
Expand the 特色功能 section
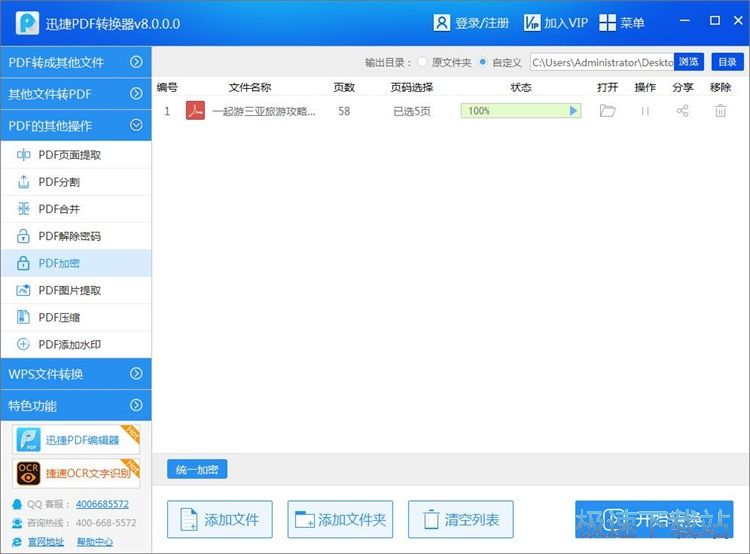click(x=76, y=405)
